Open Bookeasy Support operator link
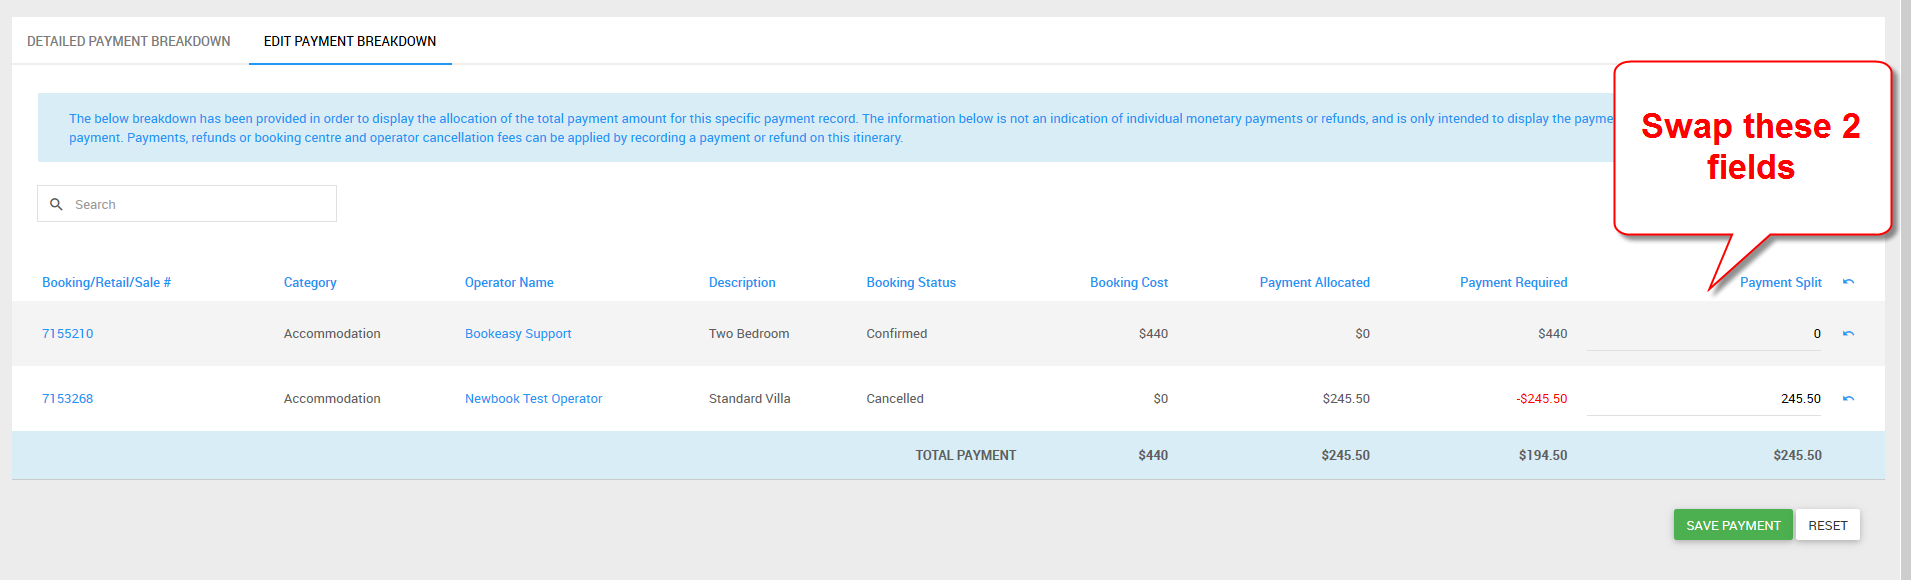 coord(518,334)
